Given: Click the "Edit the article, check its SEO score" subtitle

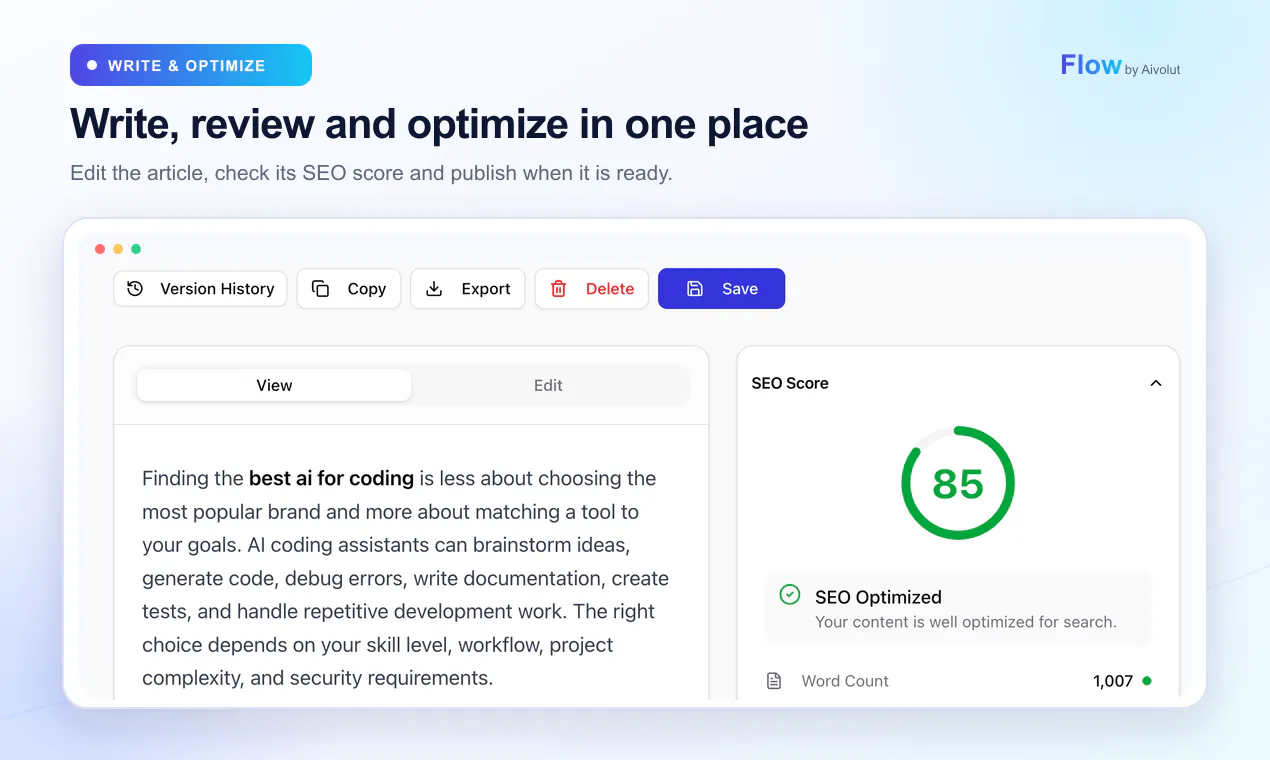Looking at the screenshot, I should pos(371,173).
